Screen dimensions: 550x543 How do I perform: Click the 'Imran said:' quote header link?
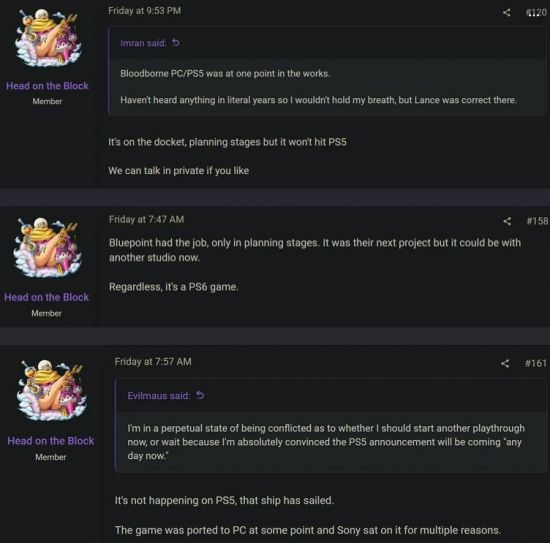pyautogui.click(x=143, y=43)
